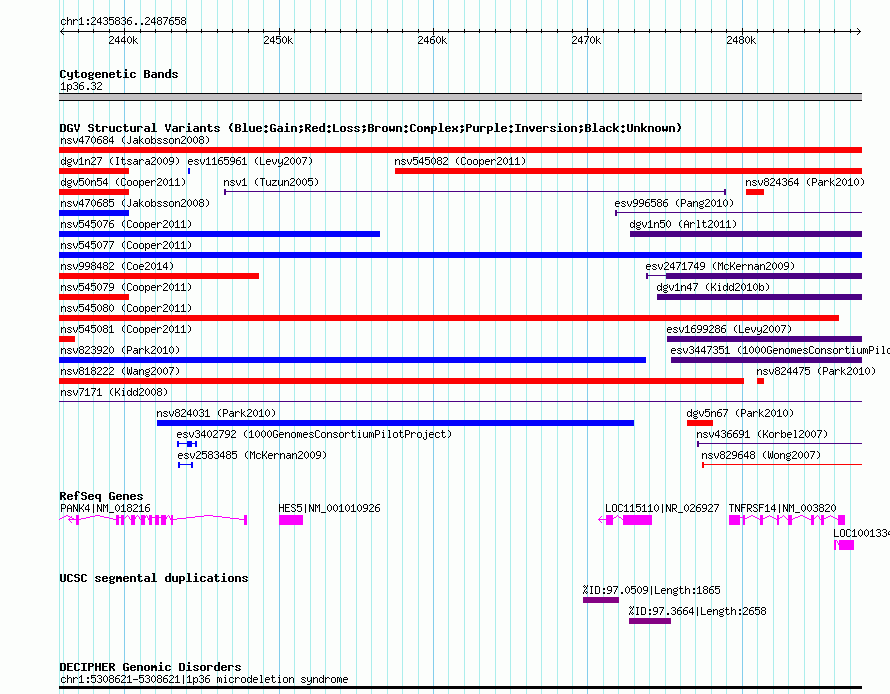
Task: Click the nsv545080 (Cooper2011) long red bar
Action: [449, 318]
